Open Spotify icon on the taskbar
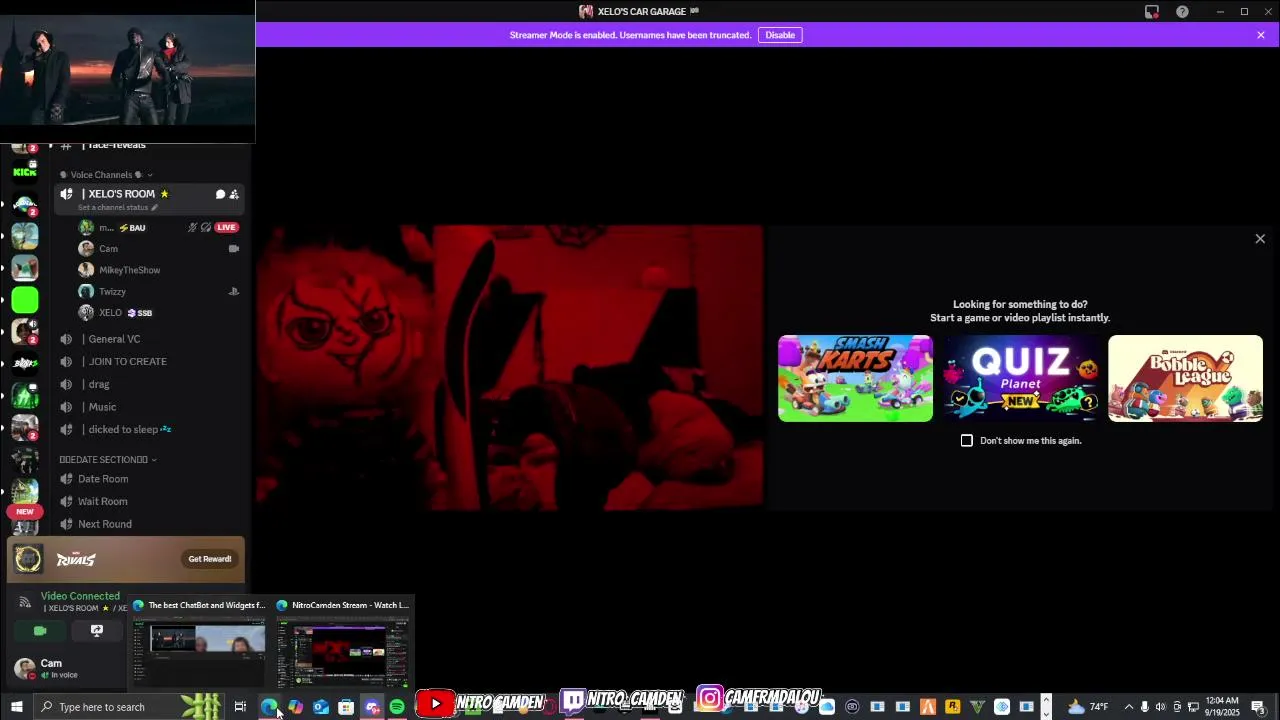 pyautogui.click(x=397, y=707)
